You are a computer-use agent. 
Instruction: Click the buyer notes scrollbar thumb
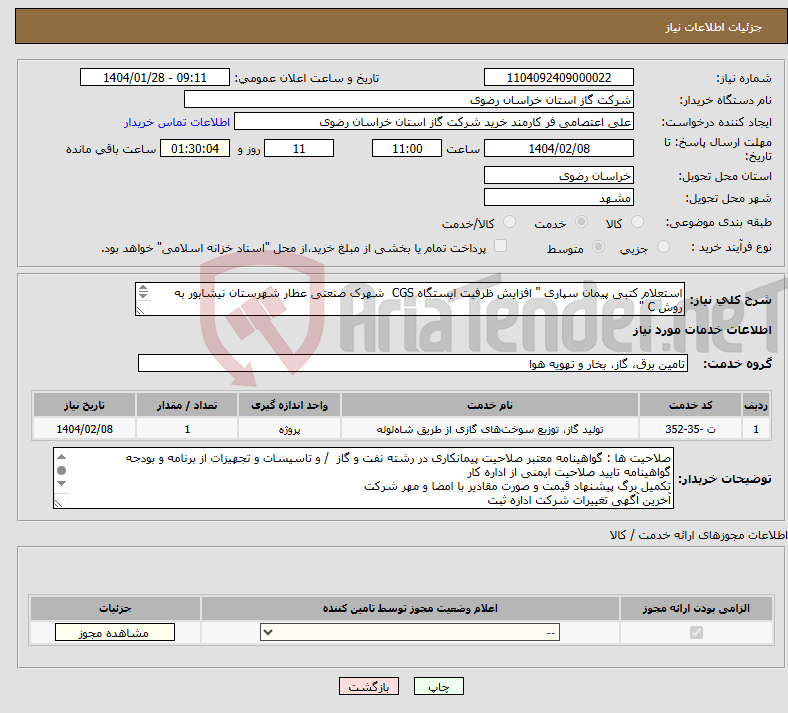point(61,470)
